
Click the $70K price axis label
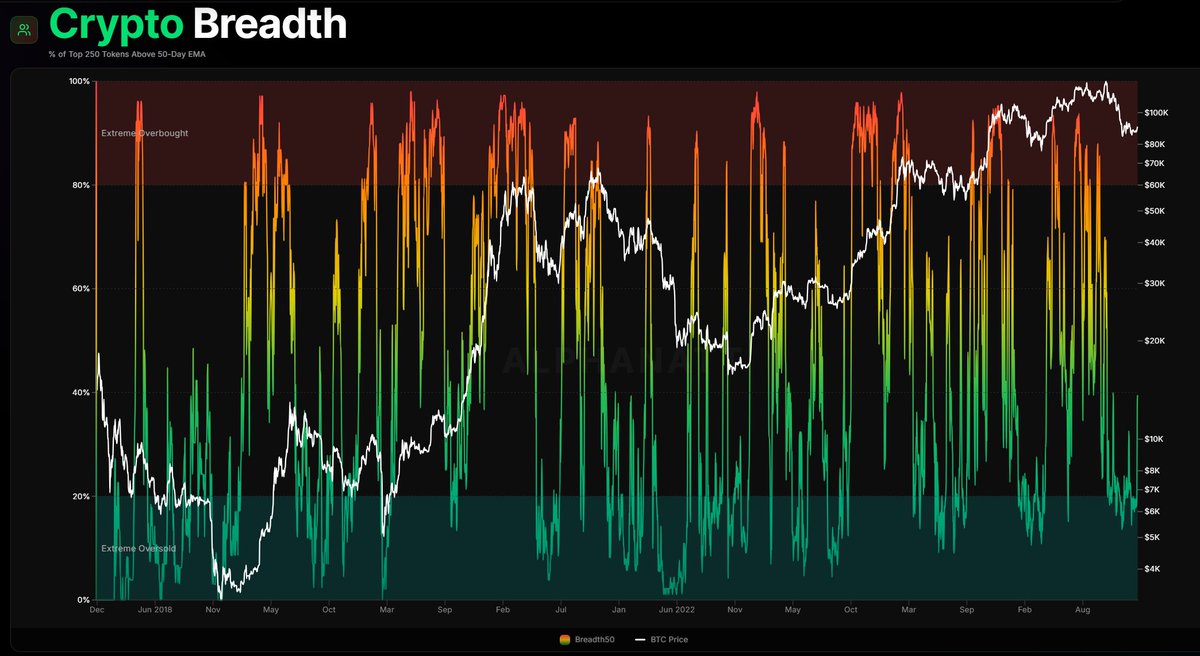coord(1155,163)
